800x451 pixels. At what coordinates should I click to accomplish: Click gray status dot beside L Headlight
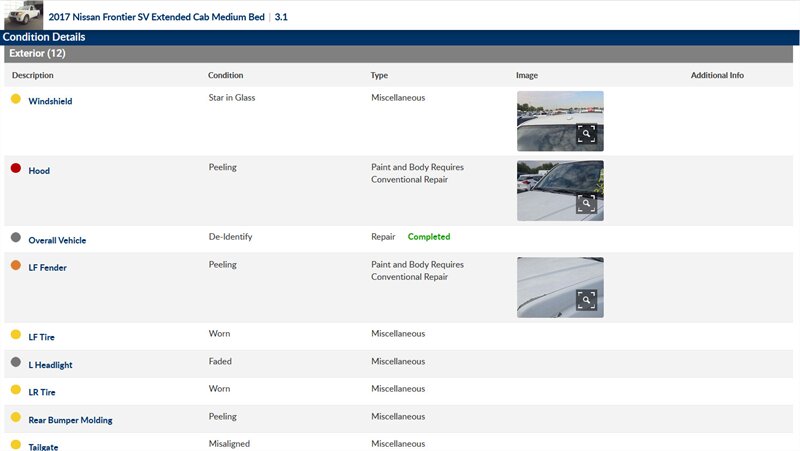tap(16, 363)
